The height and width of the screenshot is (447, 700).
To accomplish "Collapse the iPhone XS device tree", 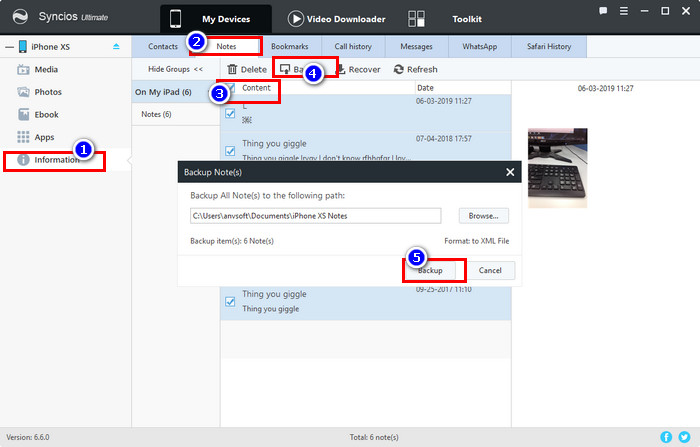I will coord(9,47).
